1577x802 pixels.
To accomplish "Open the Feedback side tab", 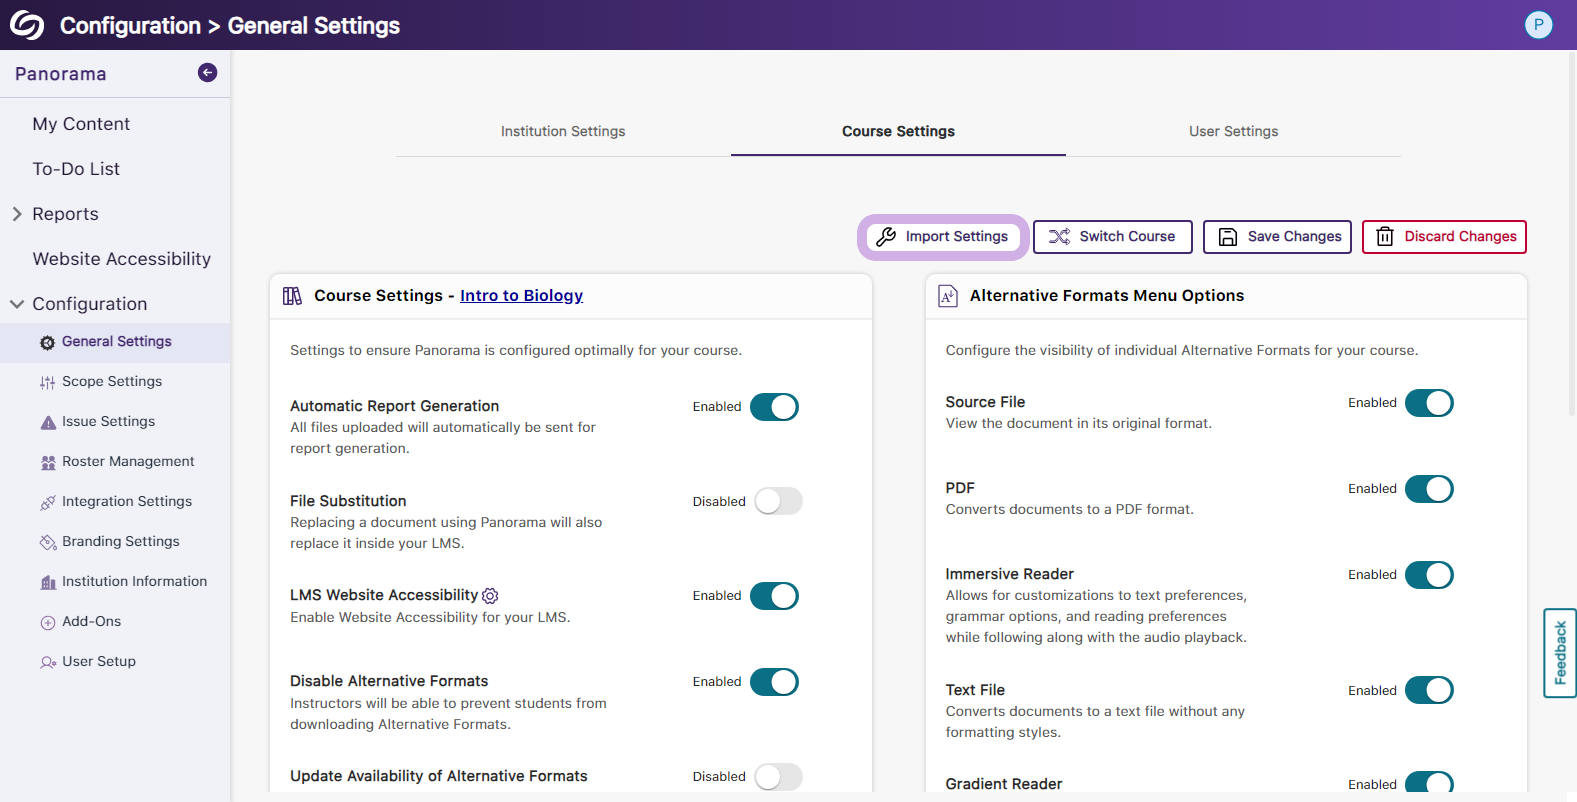I will 1559,653.
